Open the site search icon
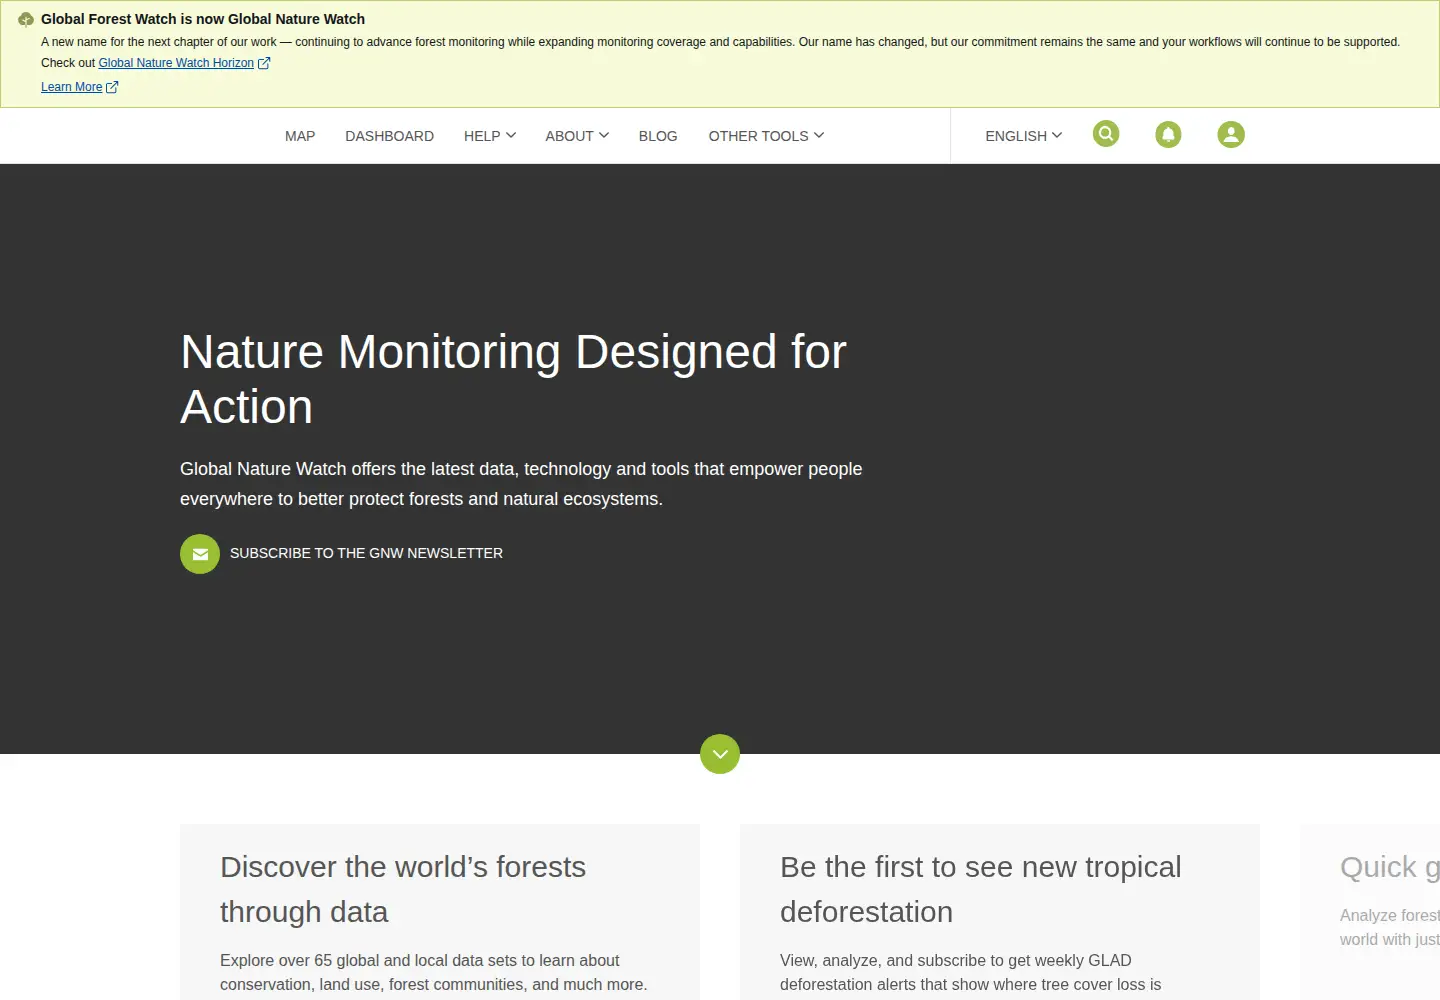Screen dimensions: 1440x1000 pos(1106,134)
